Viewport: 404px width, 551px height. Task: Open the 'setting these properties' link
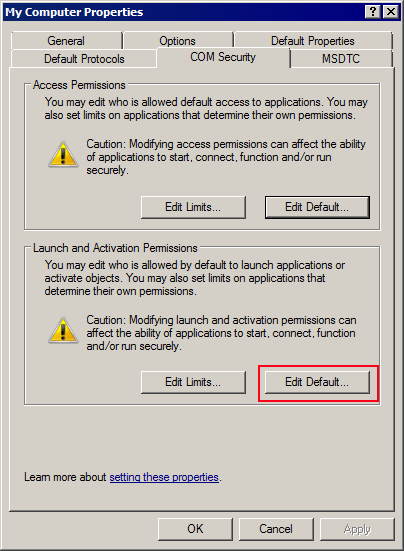click(164, 477)
